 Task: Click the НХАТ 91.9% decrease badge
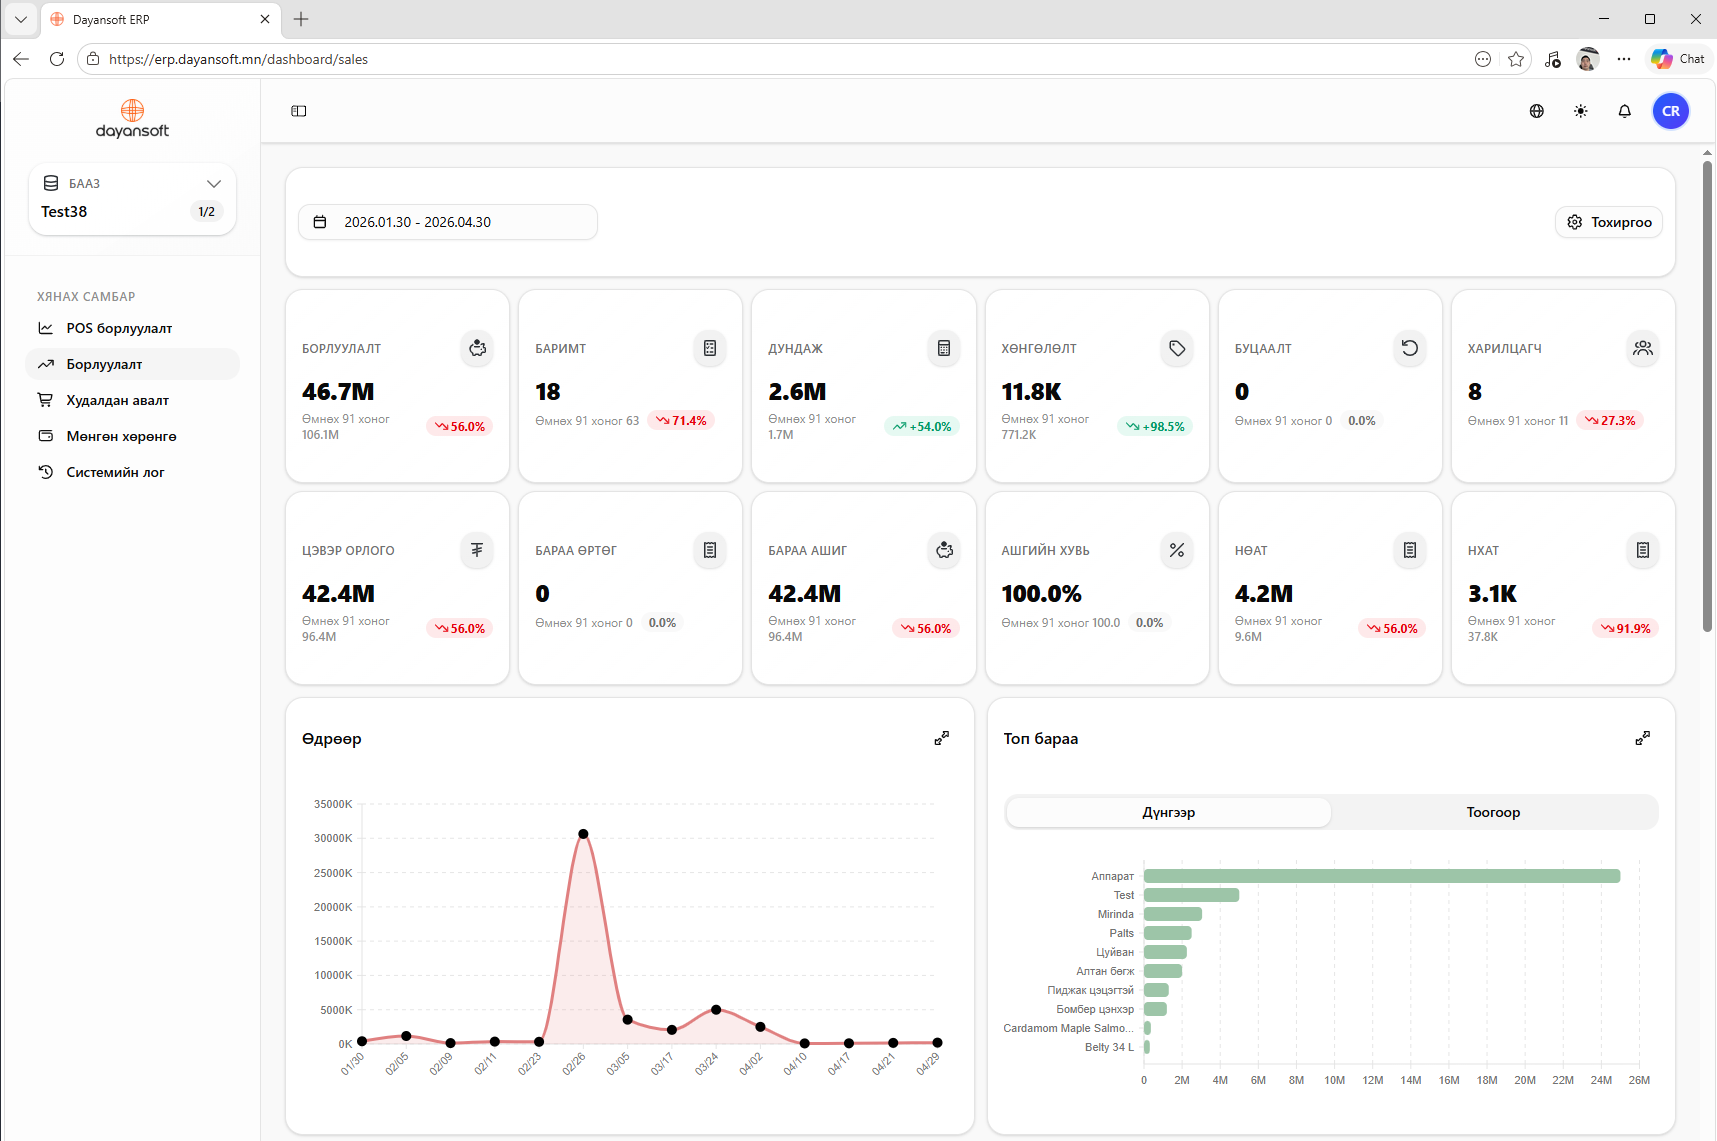point(1626,628)
